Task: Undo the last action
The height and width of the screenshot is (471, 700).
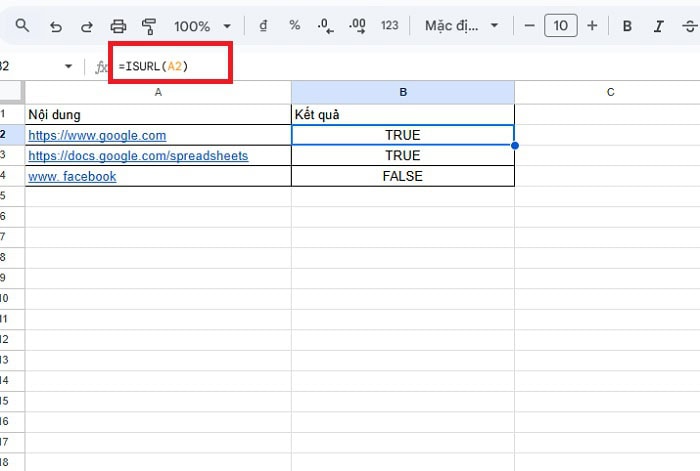Action: pos(55,25)
